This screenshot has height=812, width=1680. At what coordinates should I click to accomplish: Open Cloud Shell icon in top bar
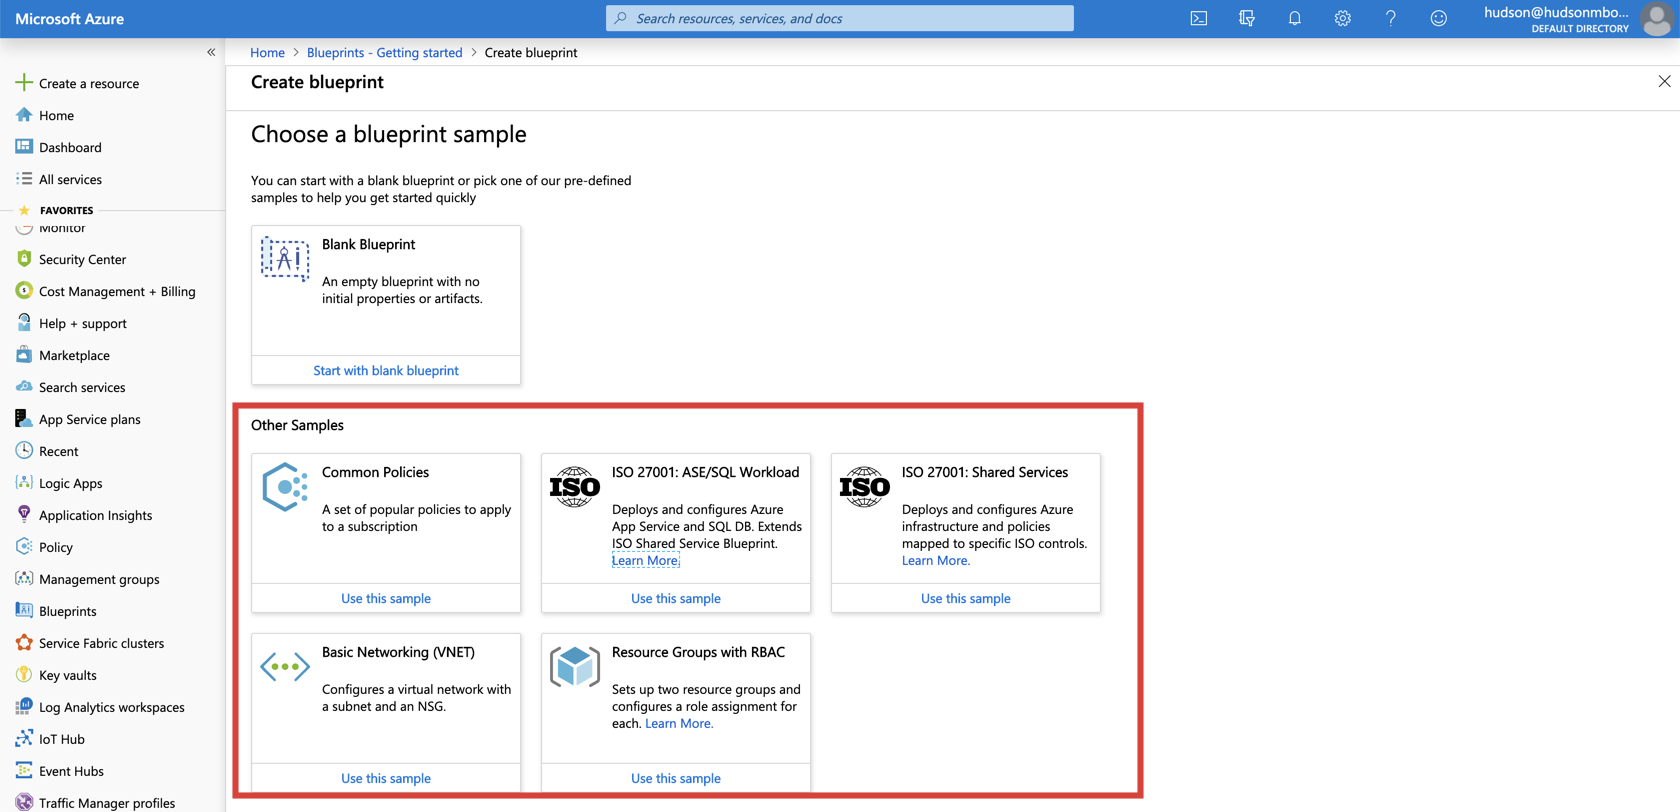1198,18
